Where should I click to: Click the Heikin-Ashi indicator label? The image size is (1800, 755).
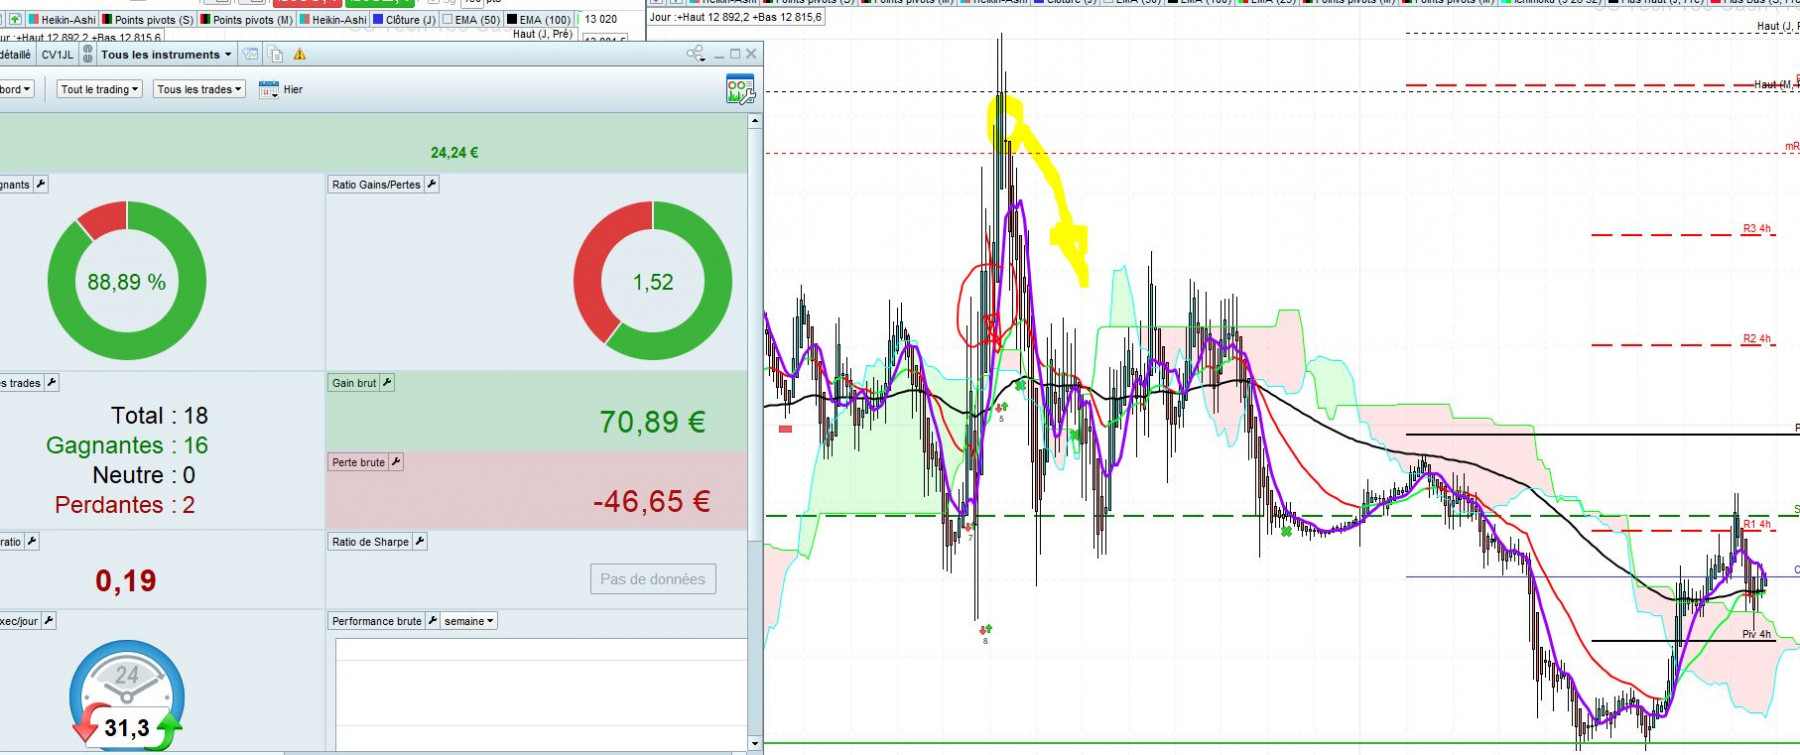pos(68,19)
